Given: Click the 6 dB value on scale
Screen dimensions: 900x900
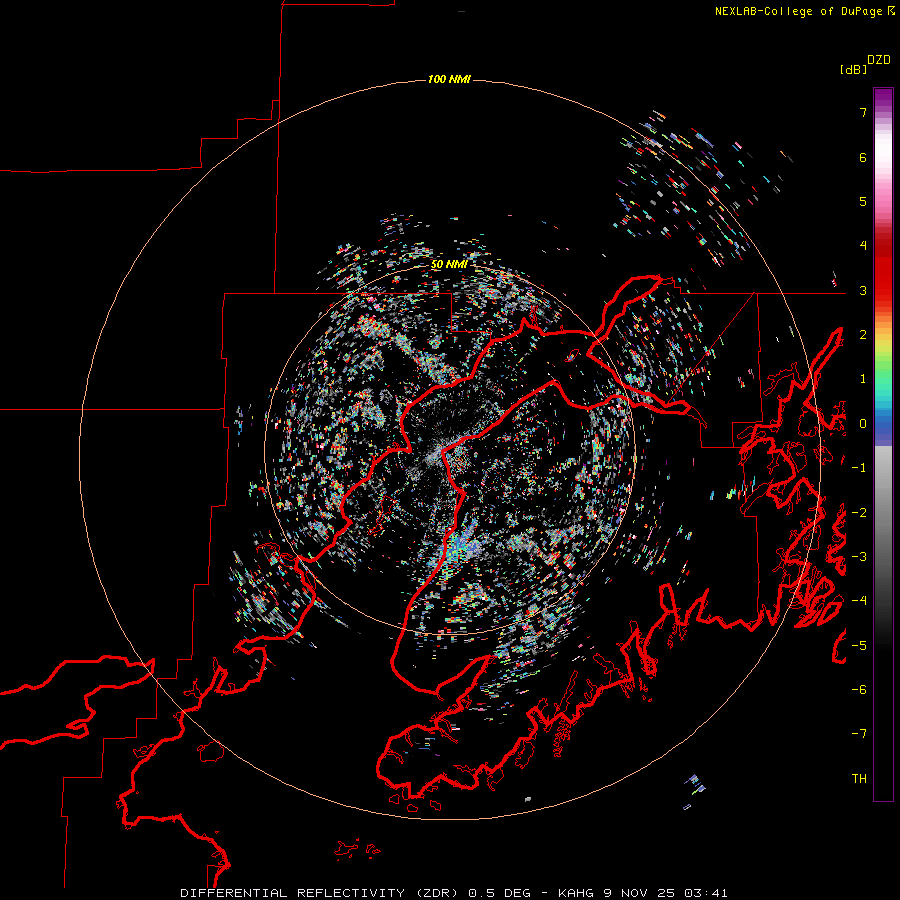Looking at the screenshot, I should click(863, 157).
